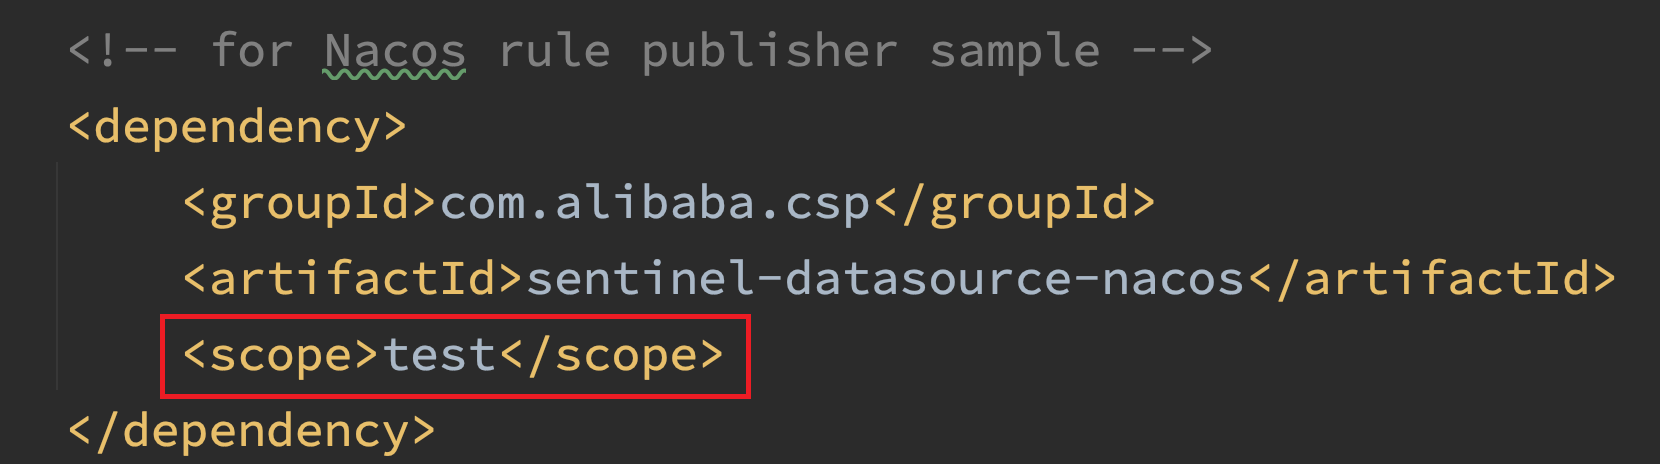Place cursor in sentinel-datasource-nacos text

point(885,279)
